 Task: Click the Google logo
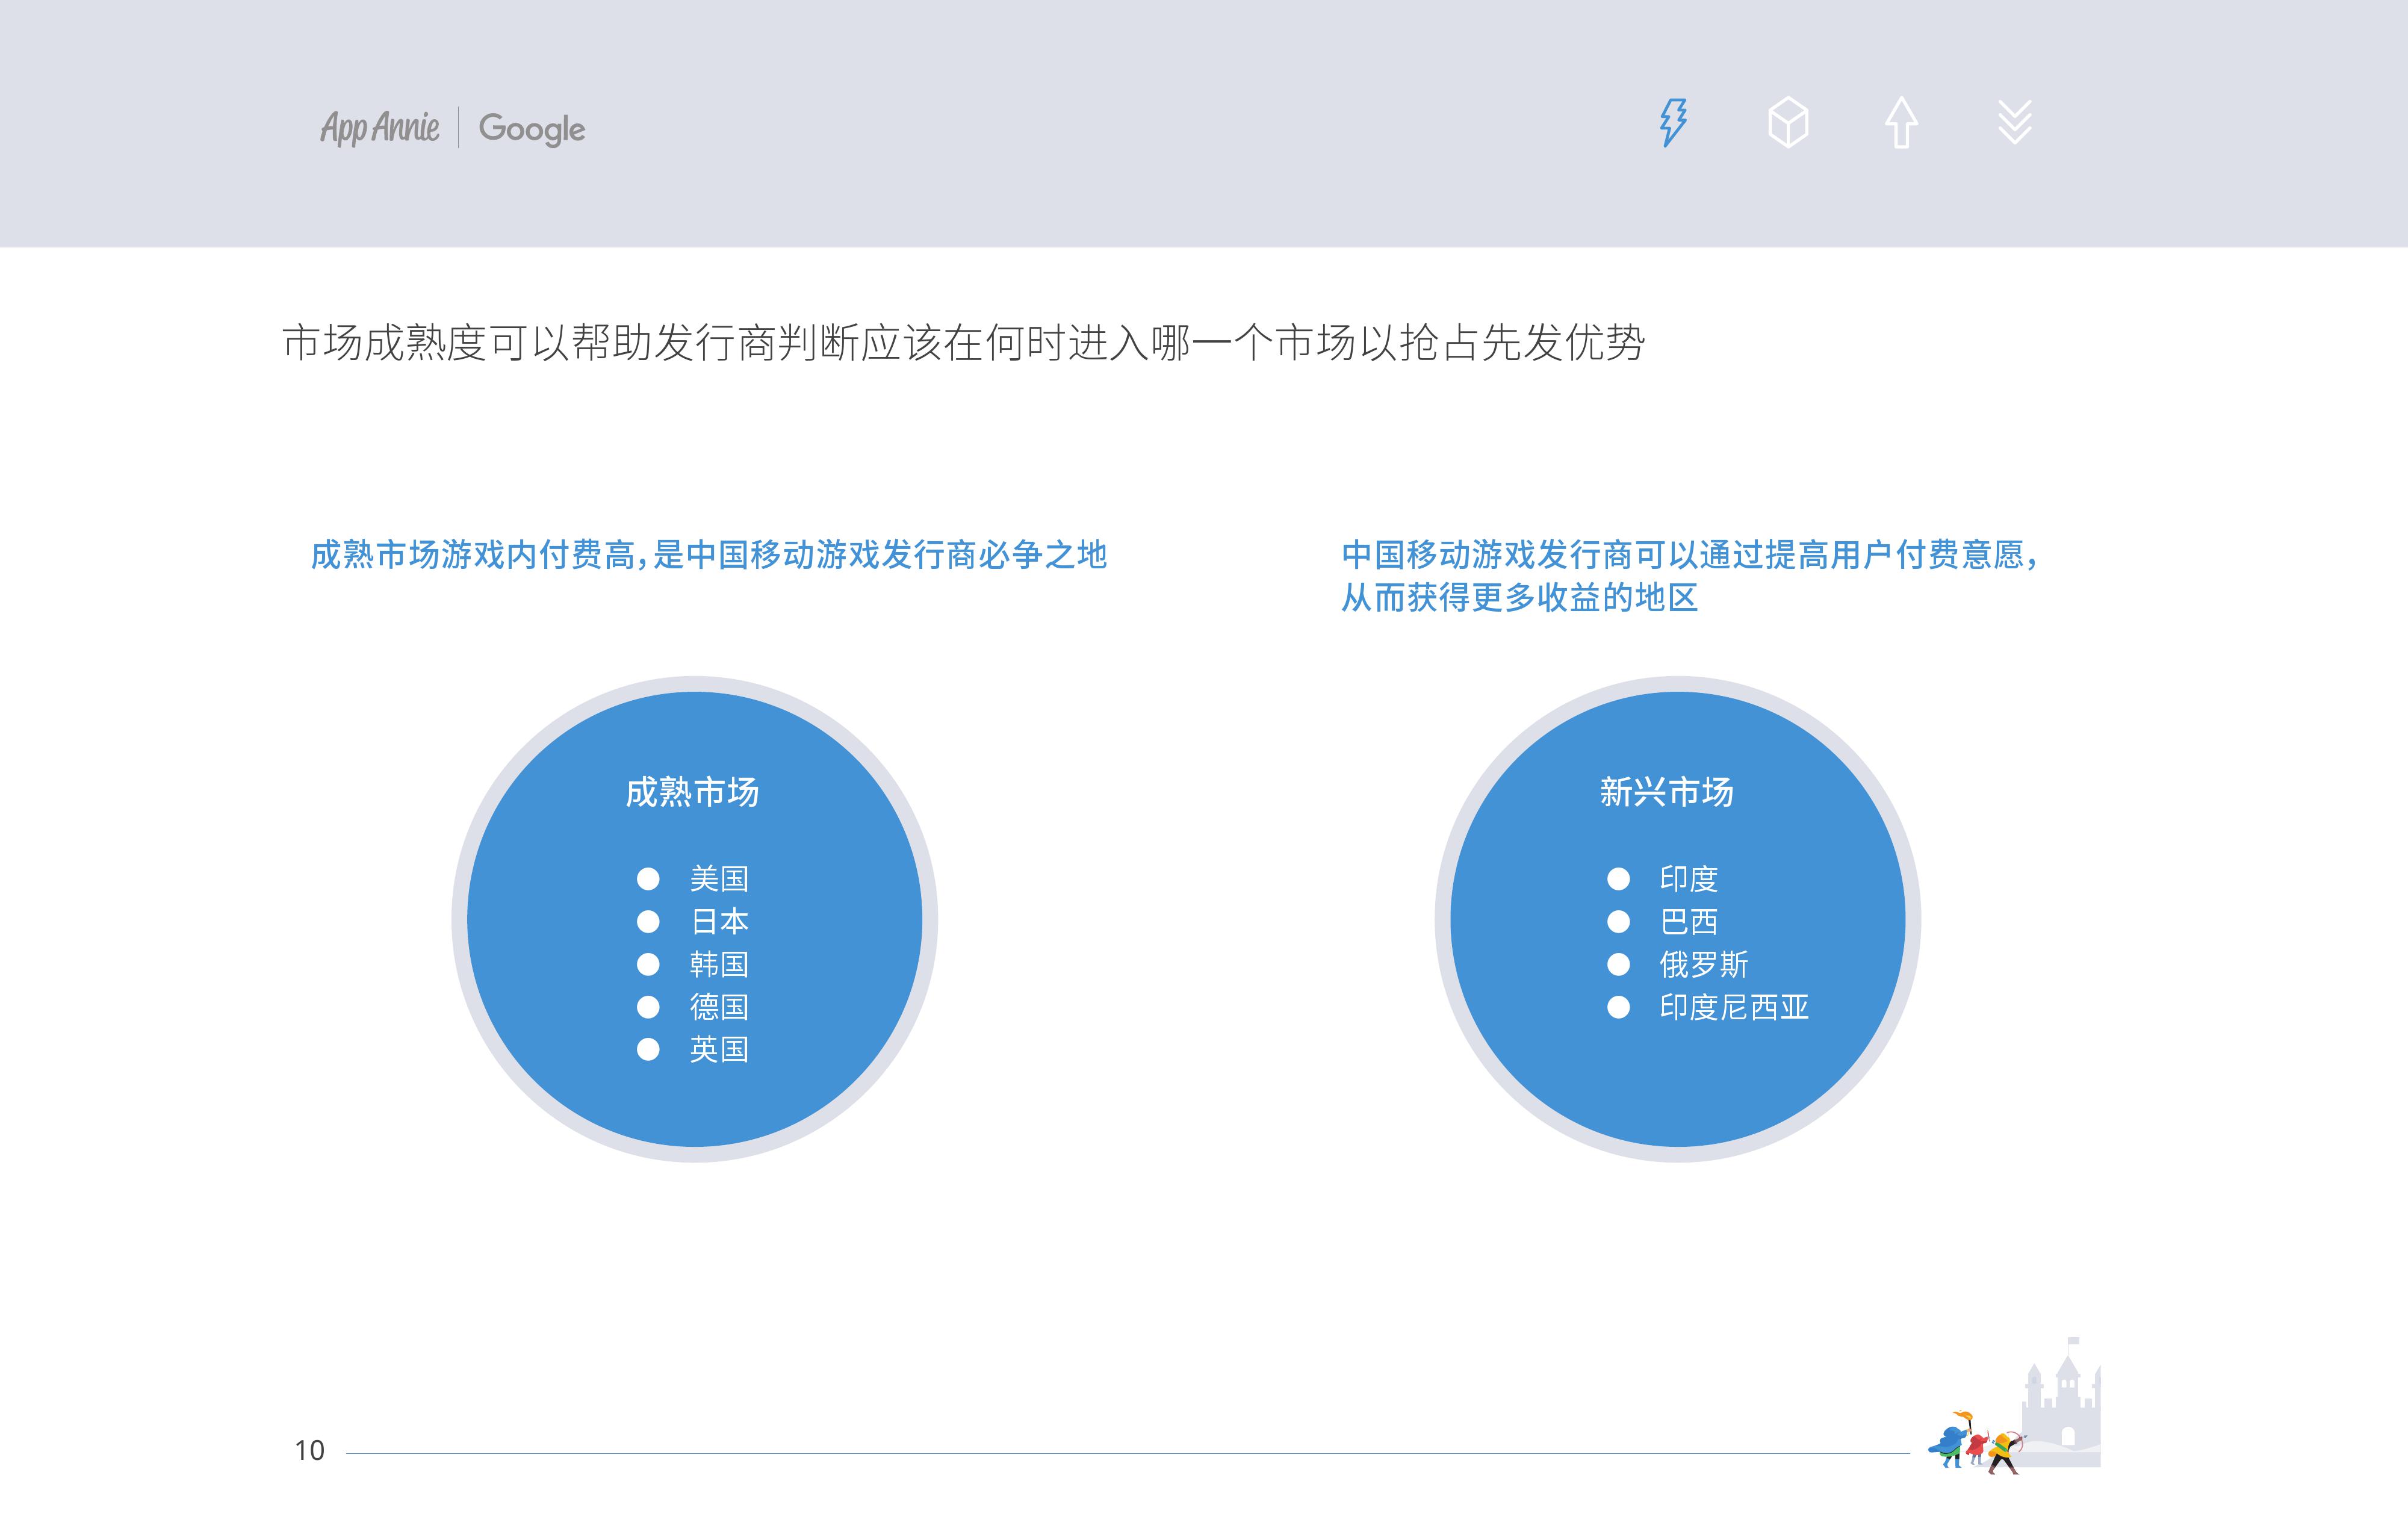(x=531, y=129)
